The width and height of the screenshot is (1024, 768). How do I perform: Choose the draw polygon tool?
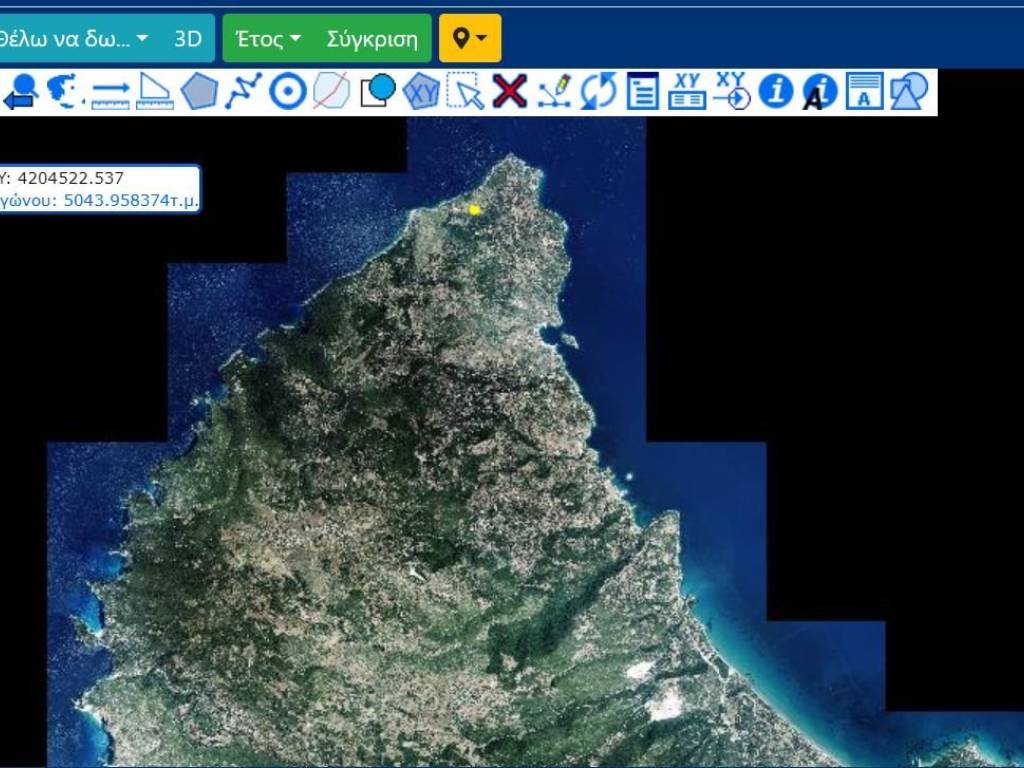[x=199, y=92]
